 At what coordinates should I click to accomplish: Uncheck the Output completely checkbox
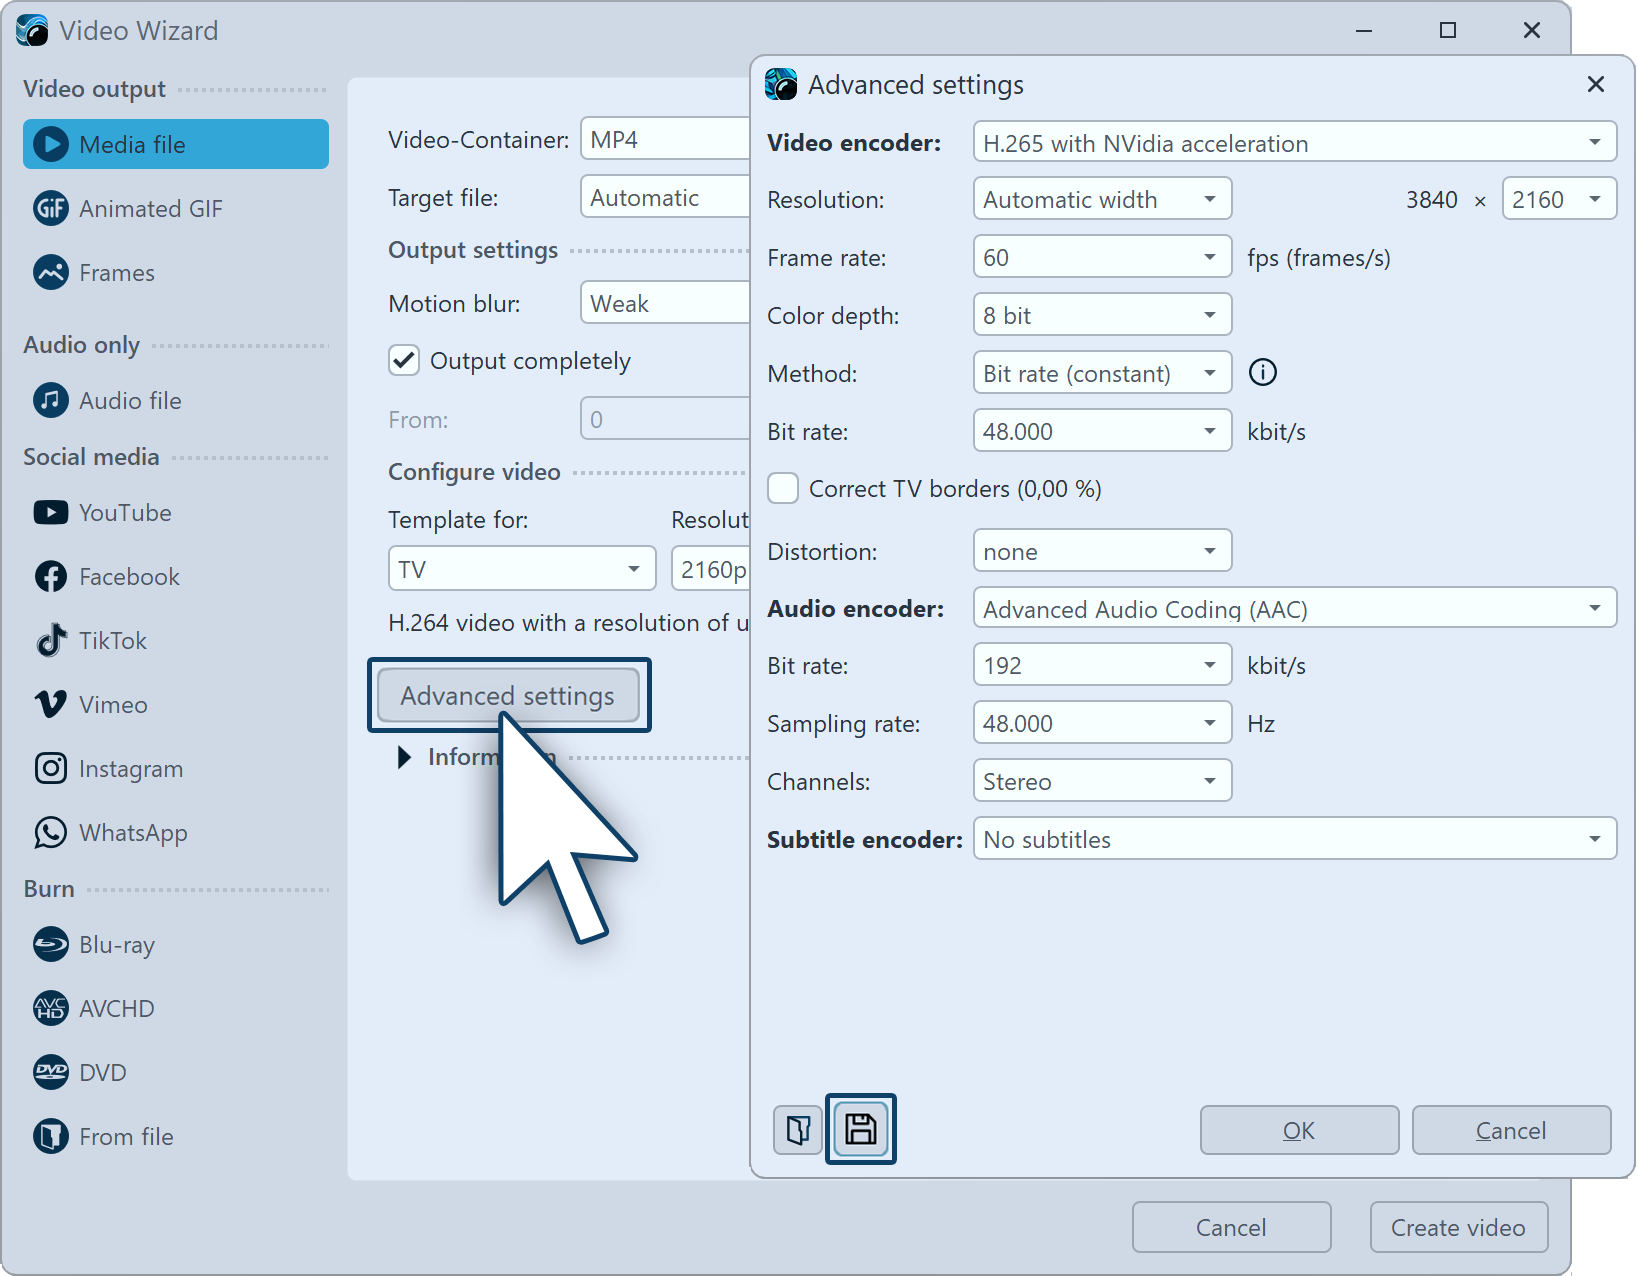coord(404,361)
